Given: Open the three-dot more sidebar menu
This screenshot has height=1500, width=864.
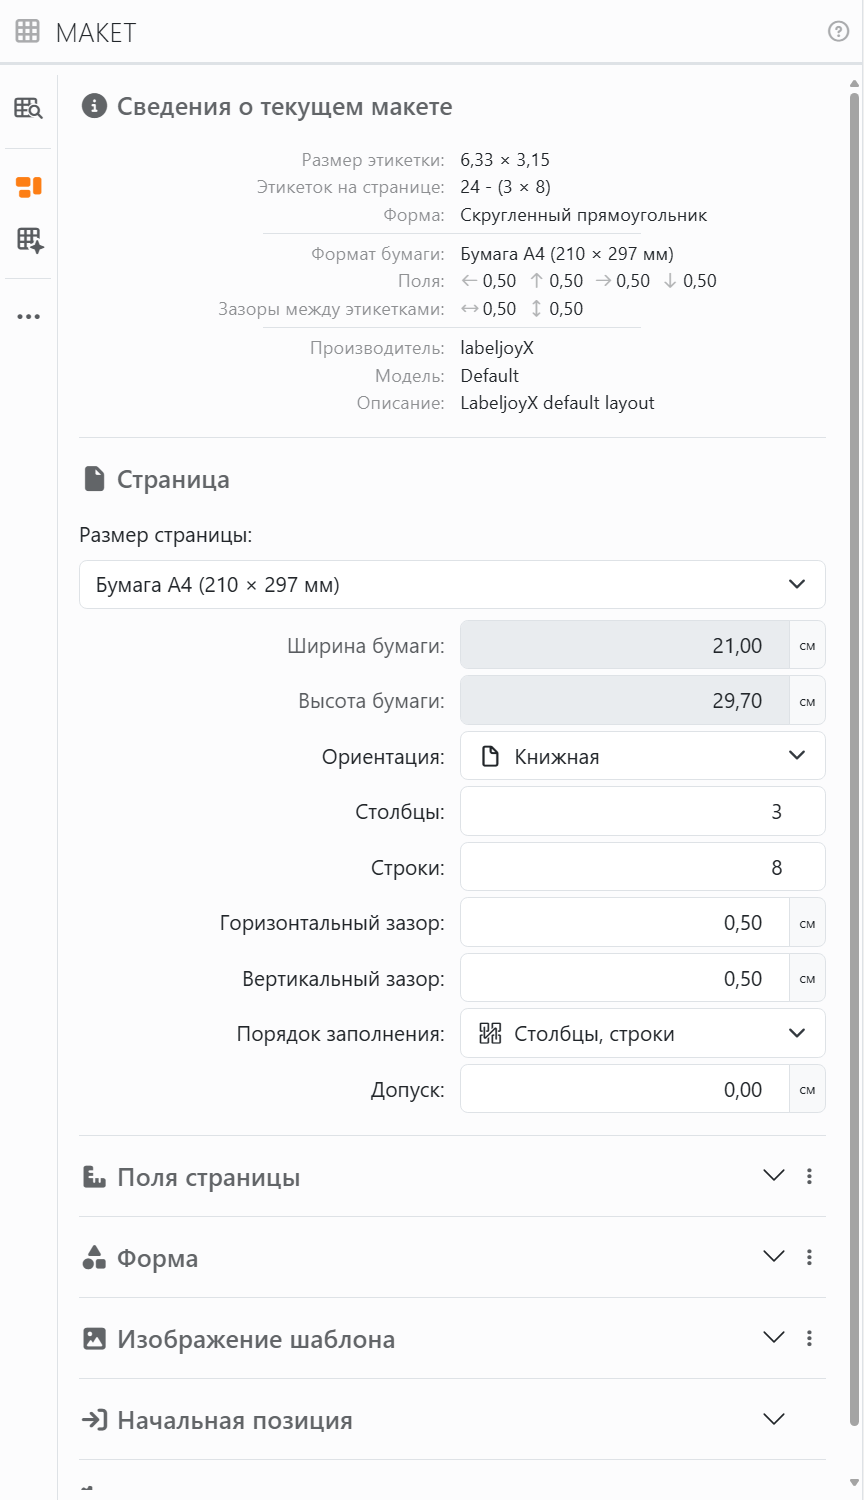Looking at the screenshot, I should pos(28,317).
